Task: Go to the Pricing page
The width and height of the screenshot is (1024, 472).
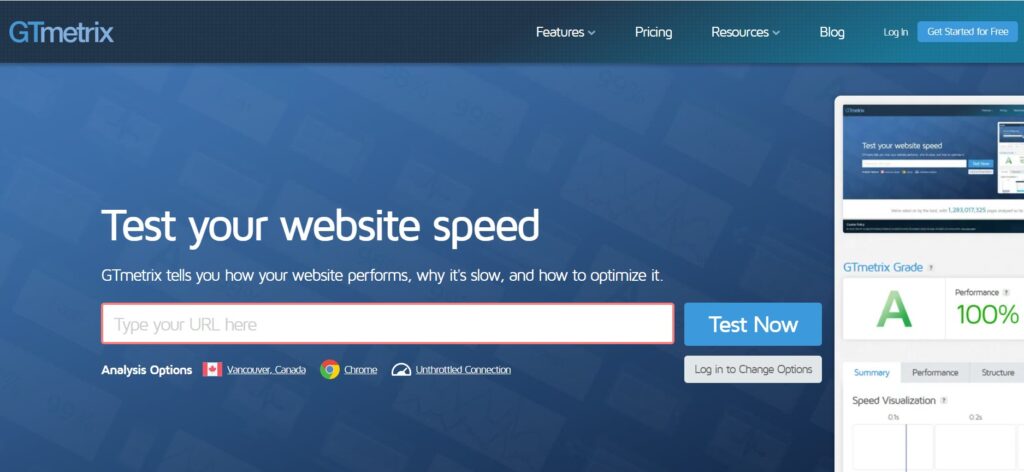Action: (x=653, y=32)
